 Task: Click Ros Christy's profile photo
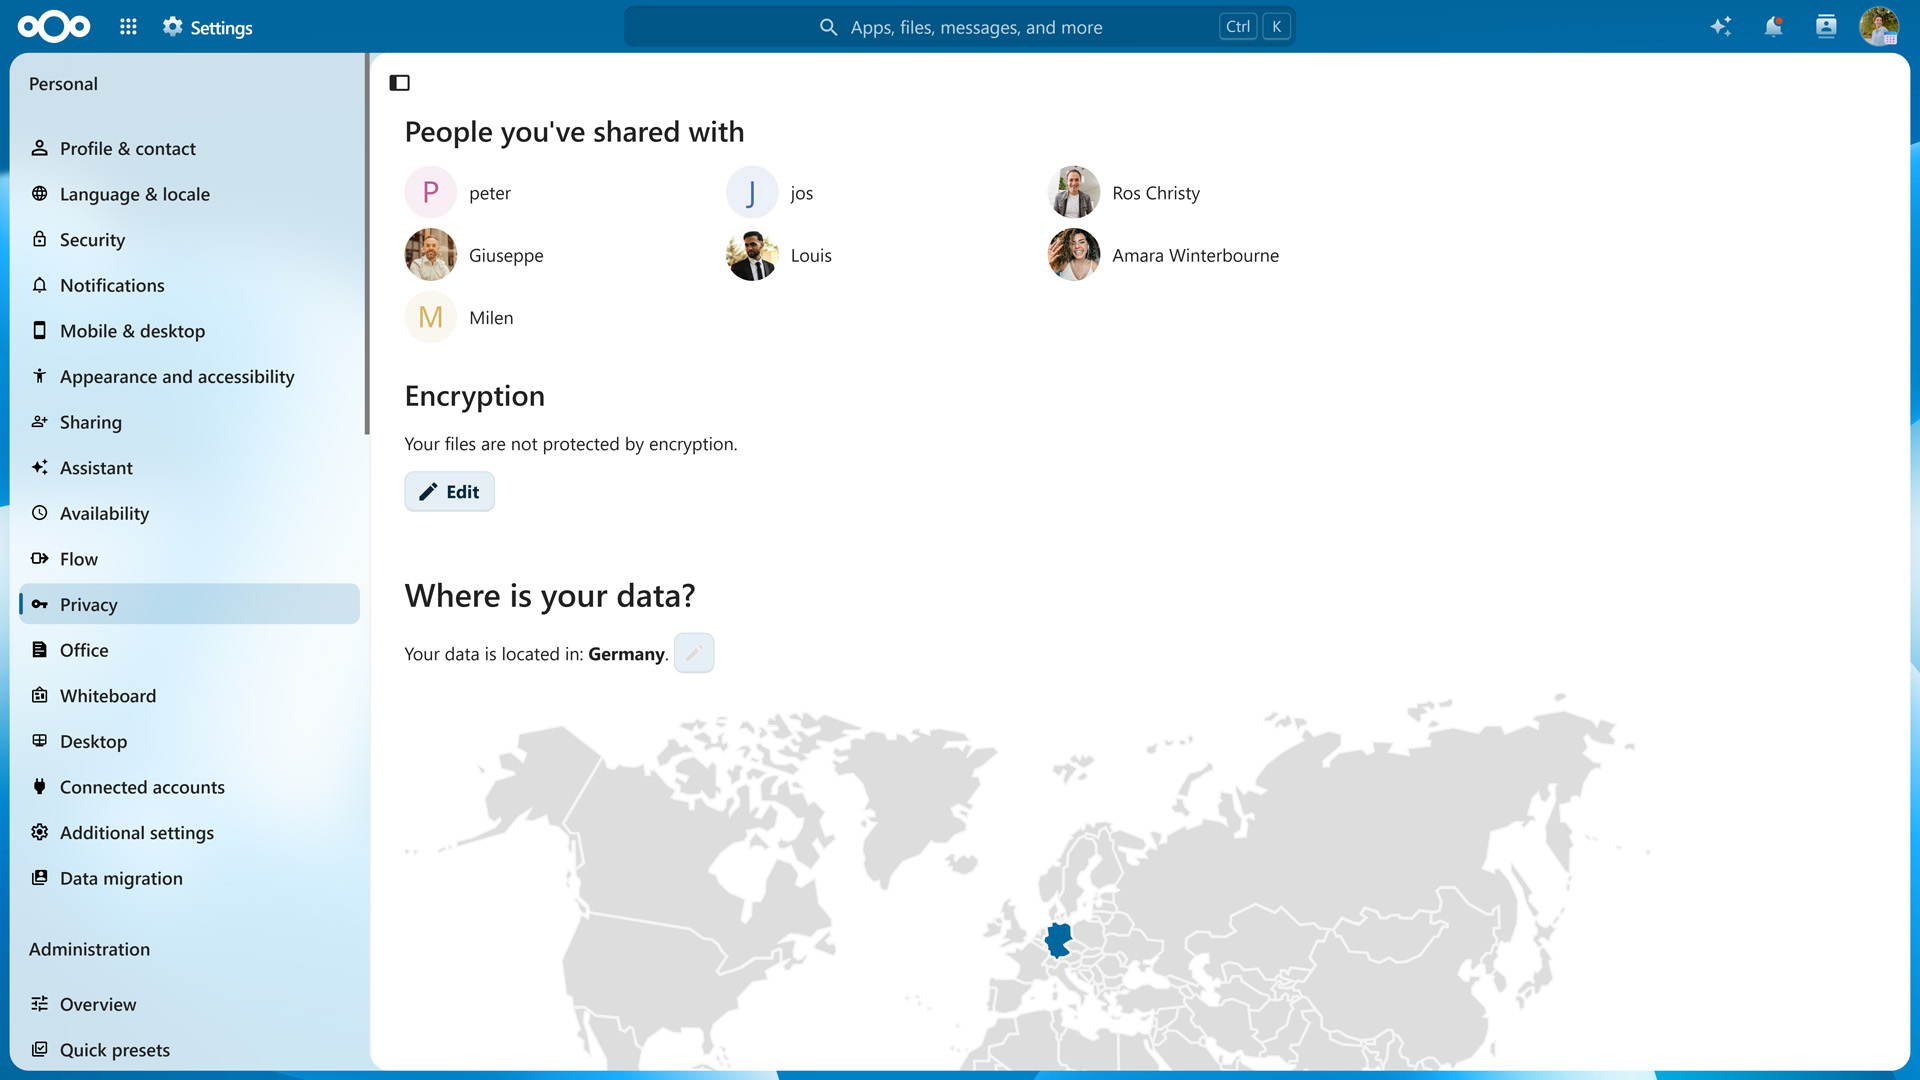point(1074,192)
